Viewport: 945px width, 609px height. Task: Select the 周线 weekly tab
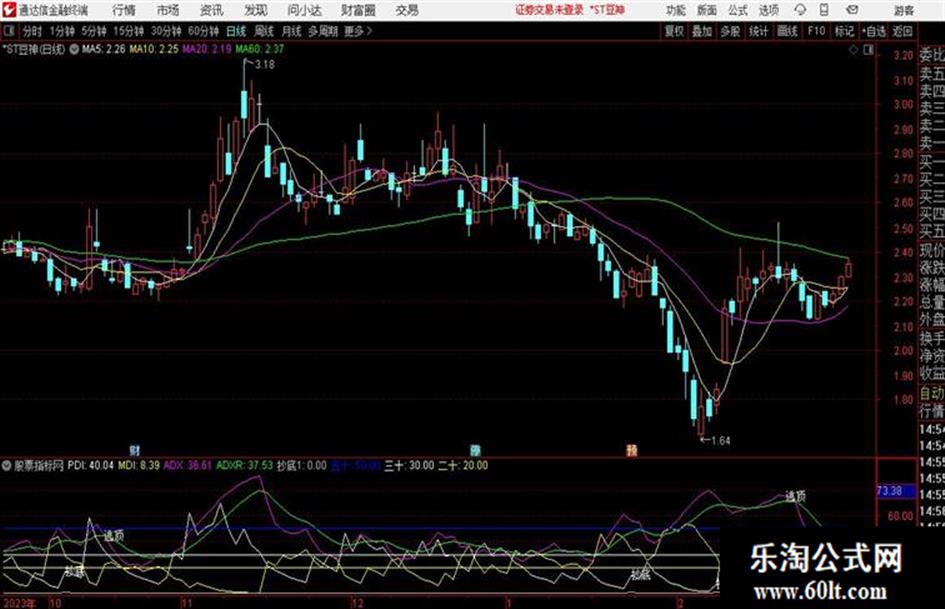pos(264,31)
